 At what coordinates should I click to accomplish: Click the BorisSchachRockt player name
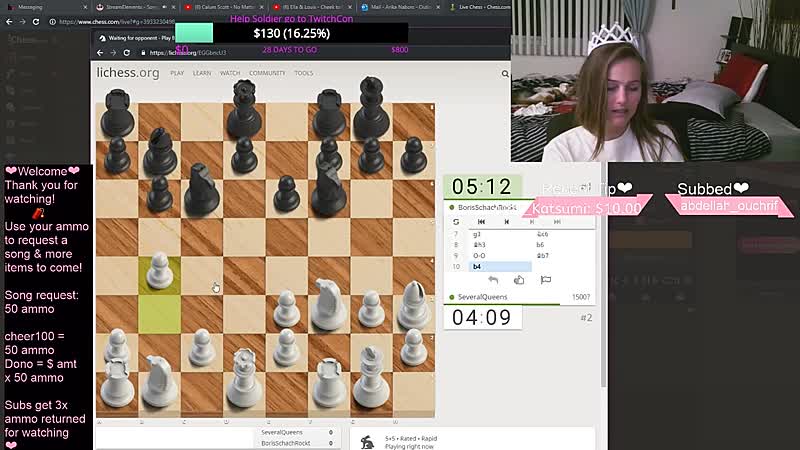488,207
